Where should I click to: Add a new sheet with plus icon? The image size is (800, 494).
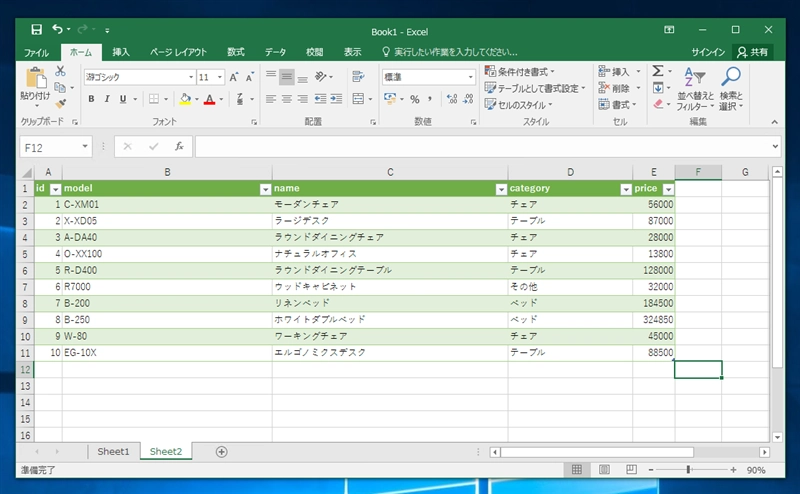pyautogui.click(x=221, y=452)
